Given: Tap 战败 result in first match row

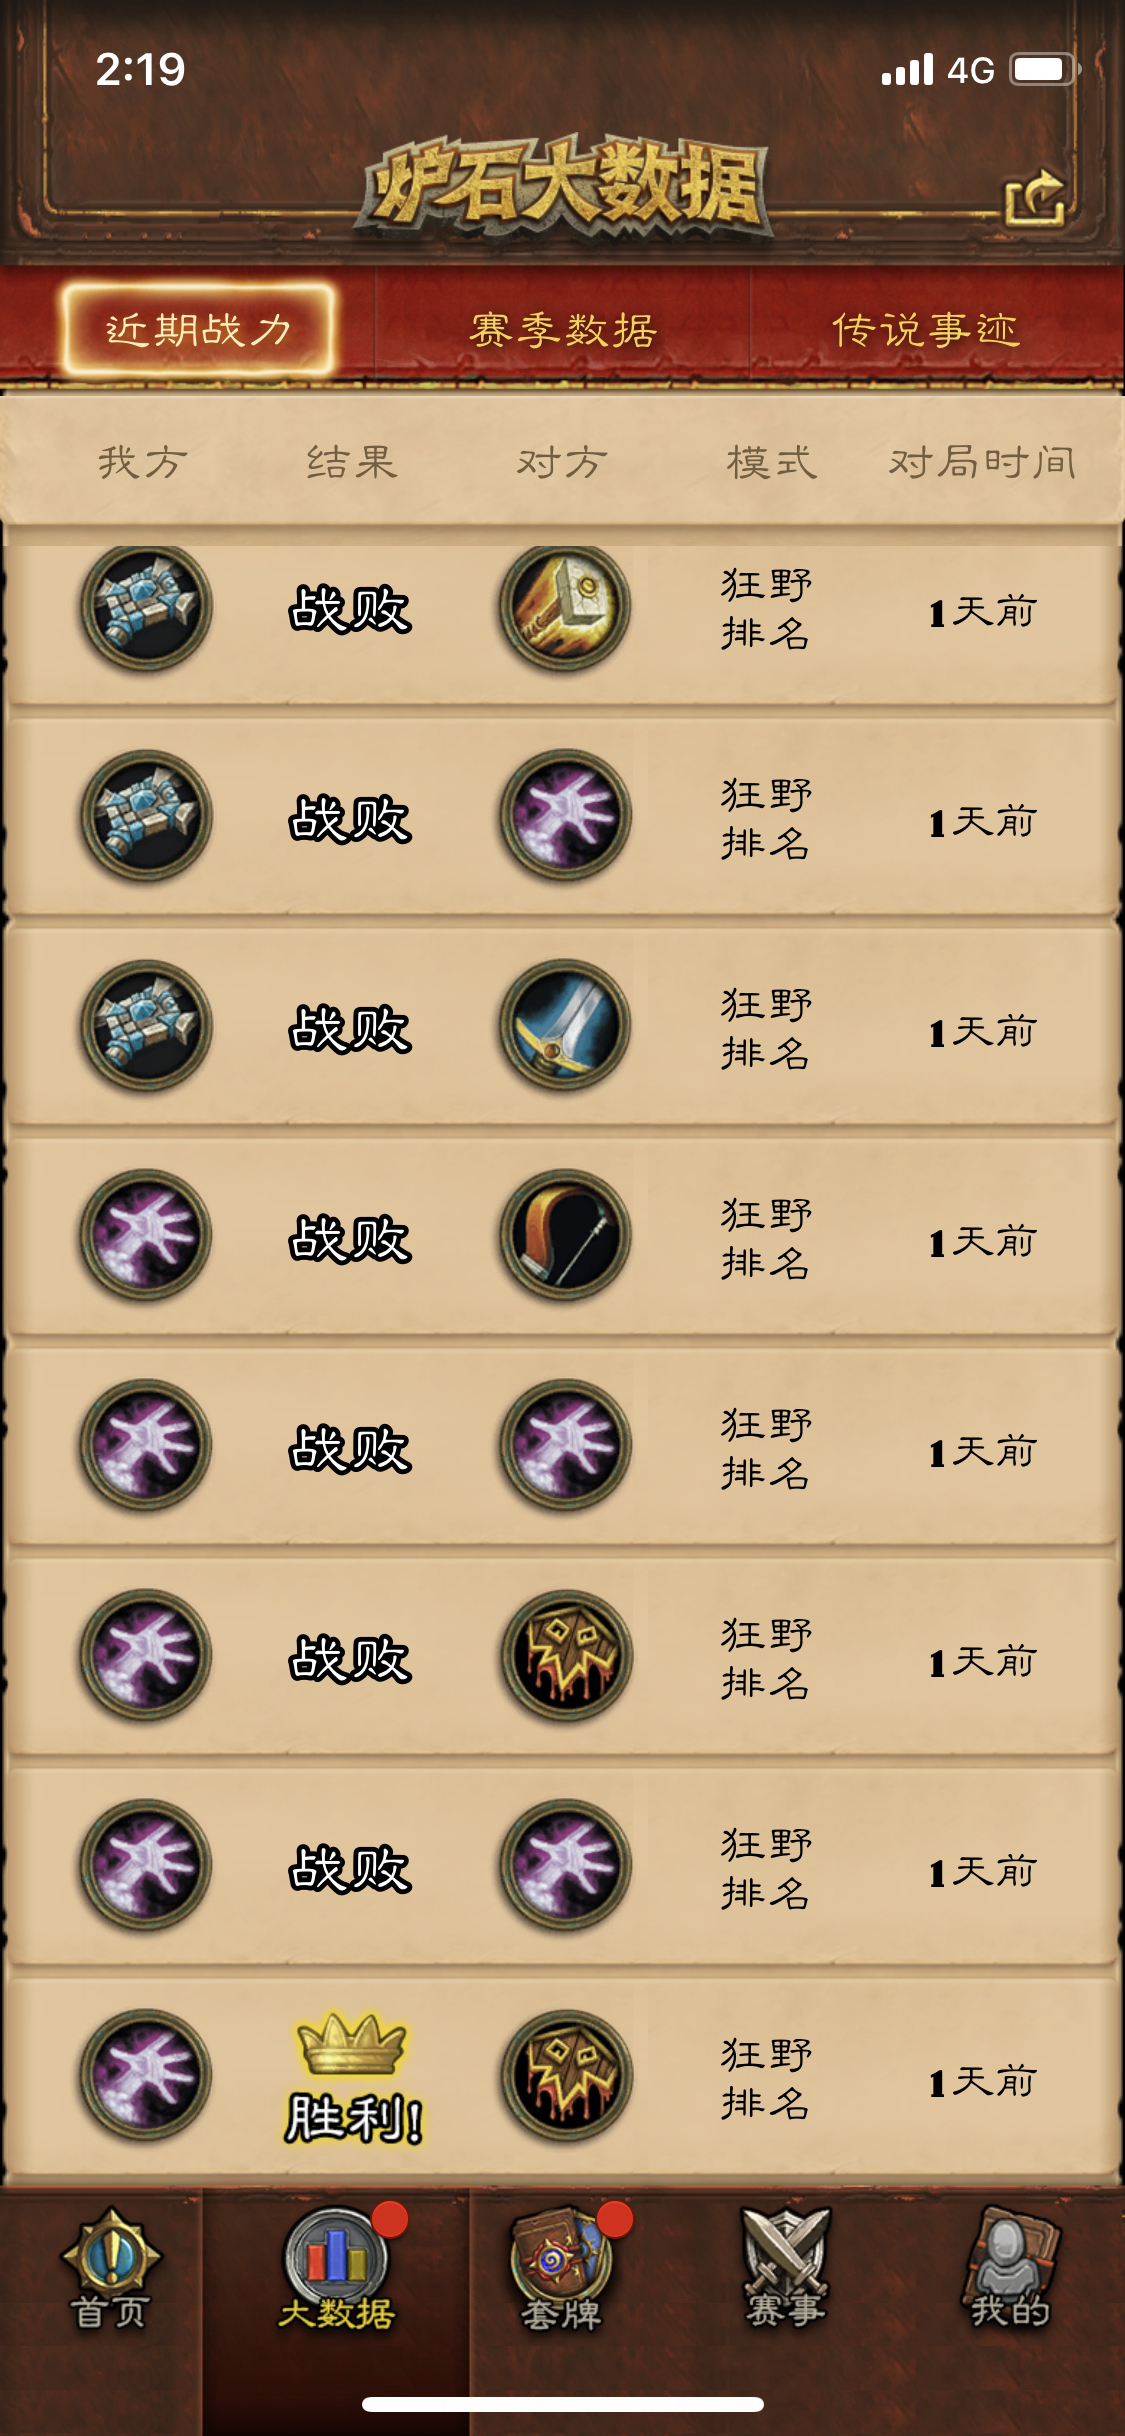Looking at the screenshot, I should pyautogui.click(x=350, y=609).
